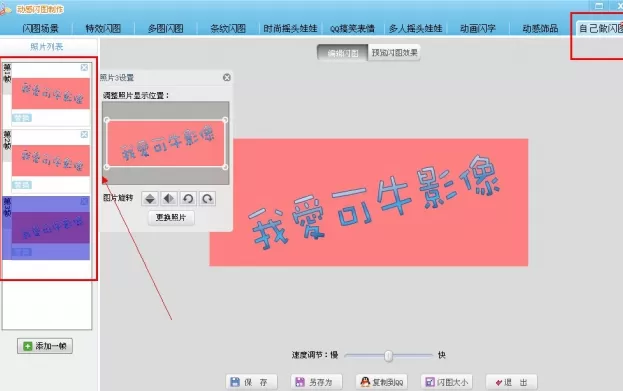
Task: Click the speed 速度调节 slider handle
Action: coord(389,356)
